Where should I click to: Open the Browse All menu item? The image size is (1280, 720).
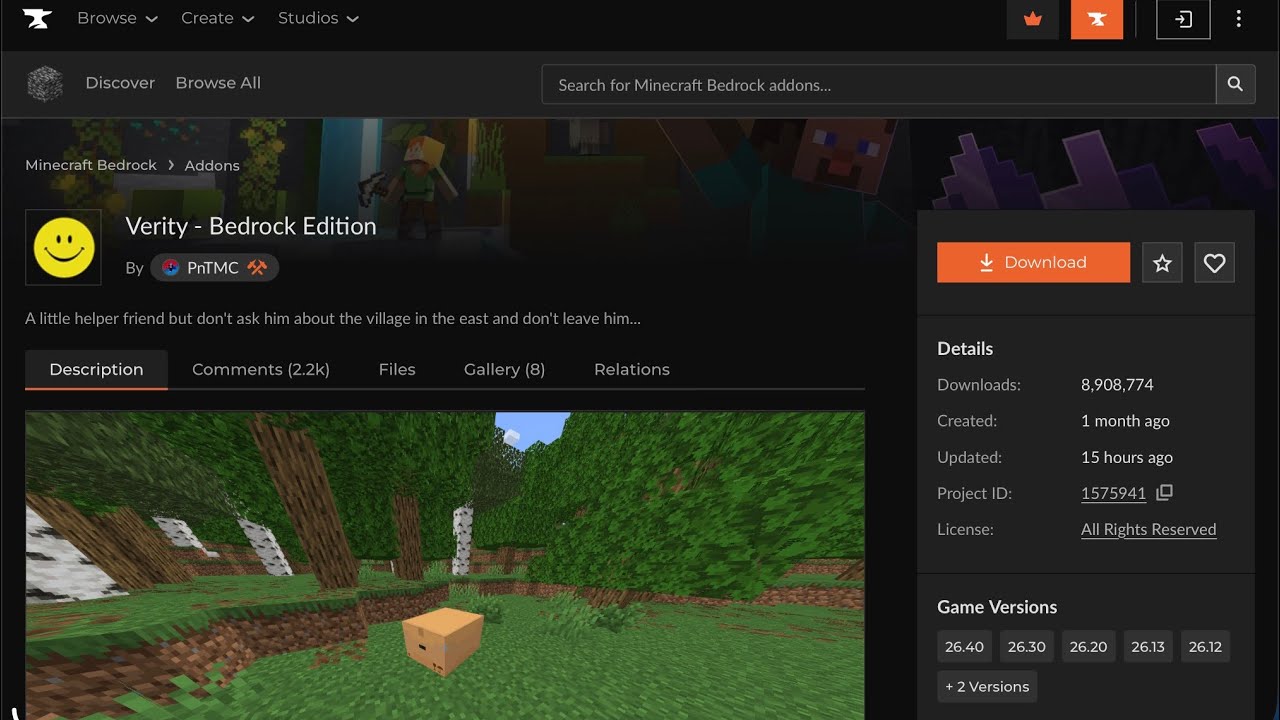pyautogui.click(x=218, y=83)
